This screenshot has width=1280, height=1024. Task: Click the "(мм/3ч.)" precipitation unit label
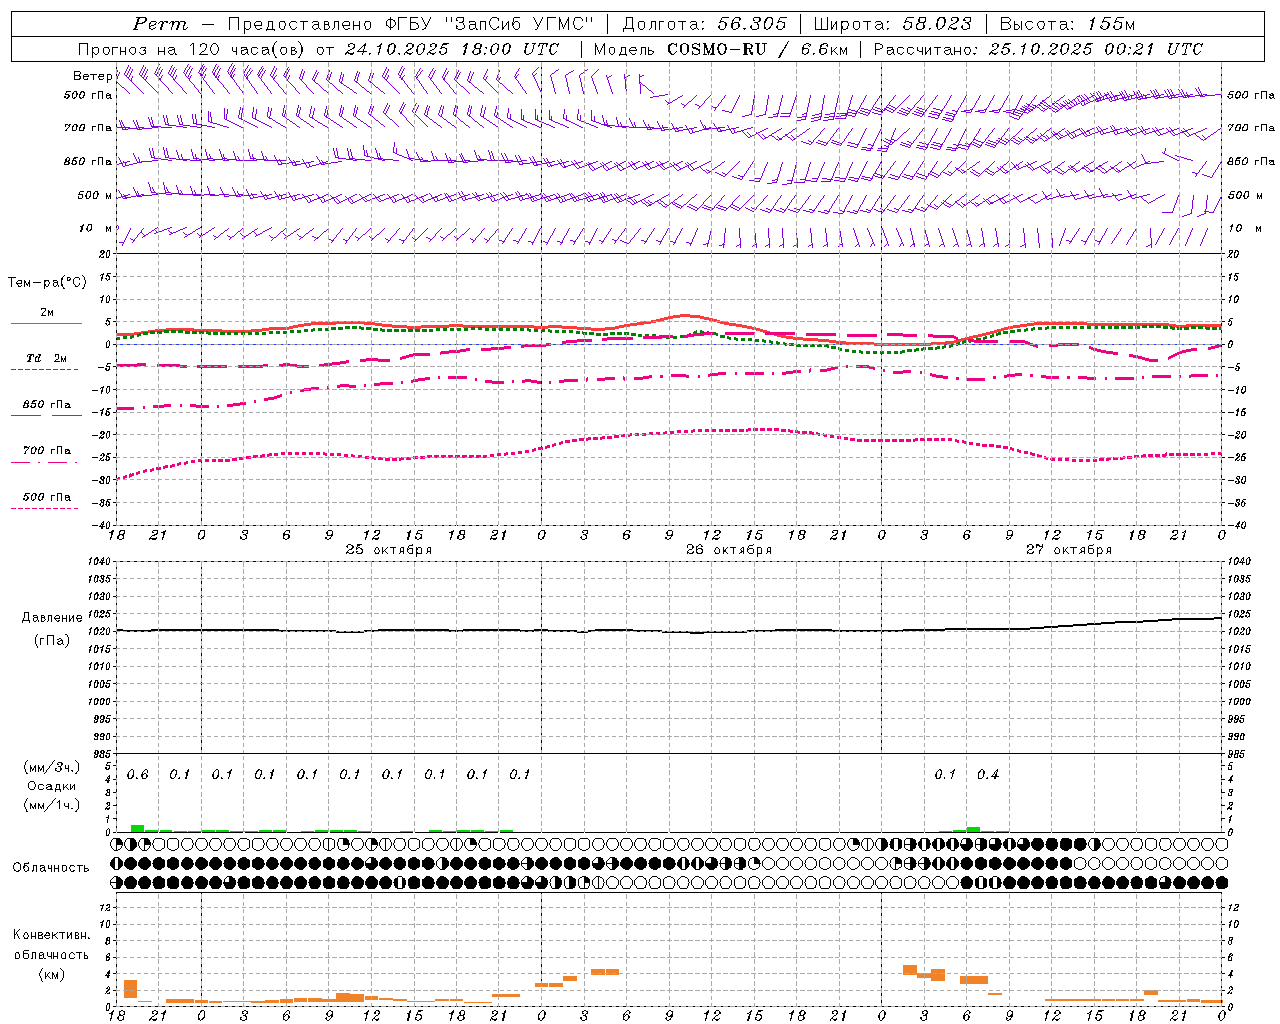click(52, 767)
